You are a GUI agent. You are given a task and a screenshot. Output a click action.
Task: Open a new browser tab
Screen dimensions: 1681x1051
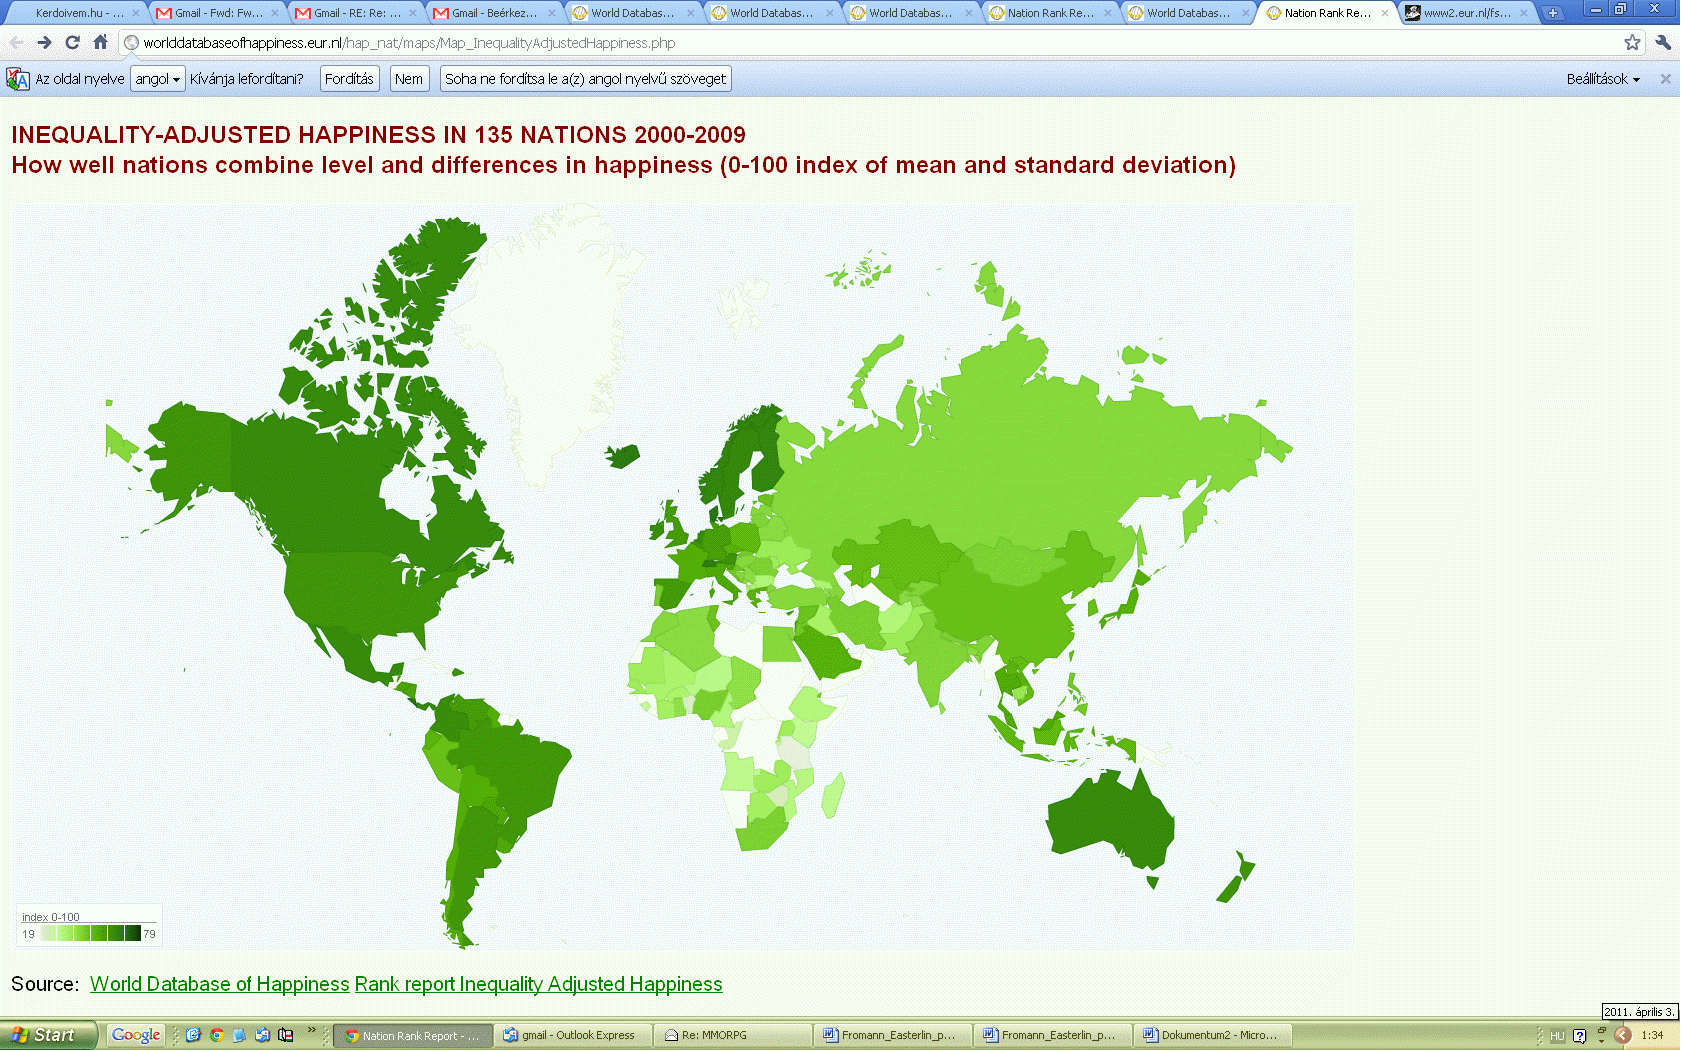pyautogui.click(x=1552, y=13)
